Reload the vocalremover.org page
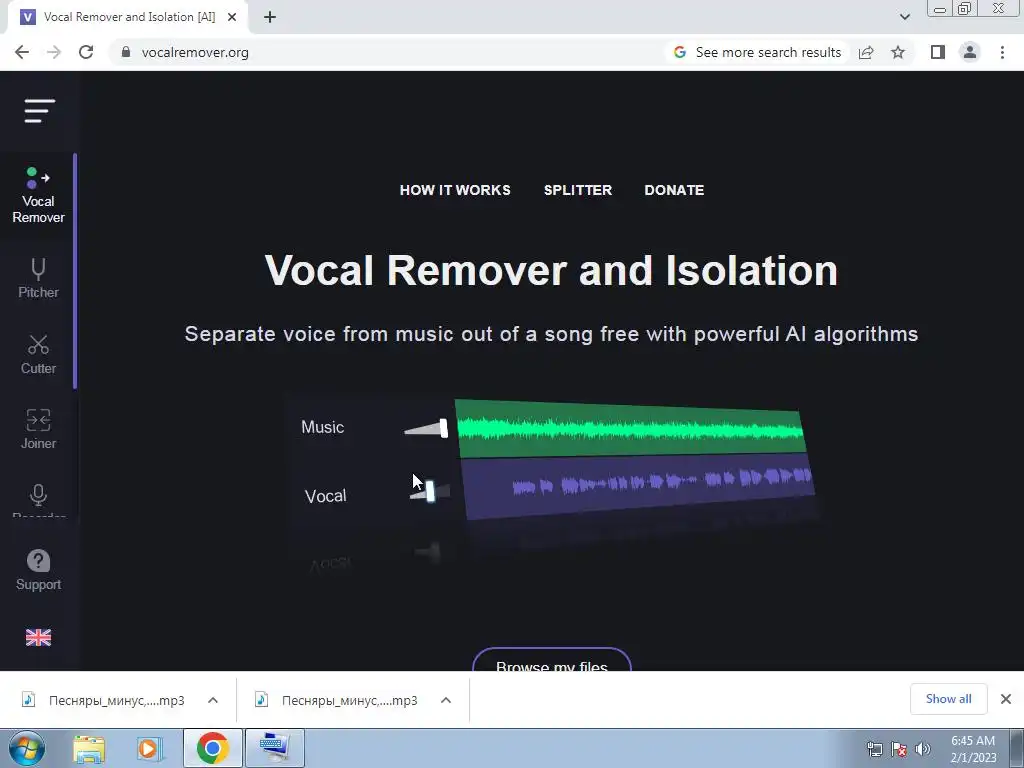This screenshot has width=1024, height=768. (86, 52)
